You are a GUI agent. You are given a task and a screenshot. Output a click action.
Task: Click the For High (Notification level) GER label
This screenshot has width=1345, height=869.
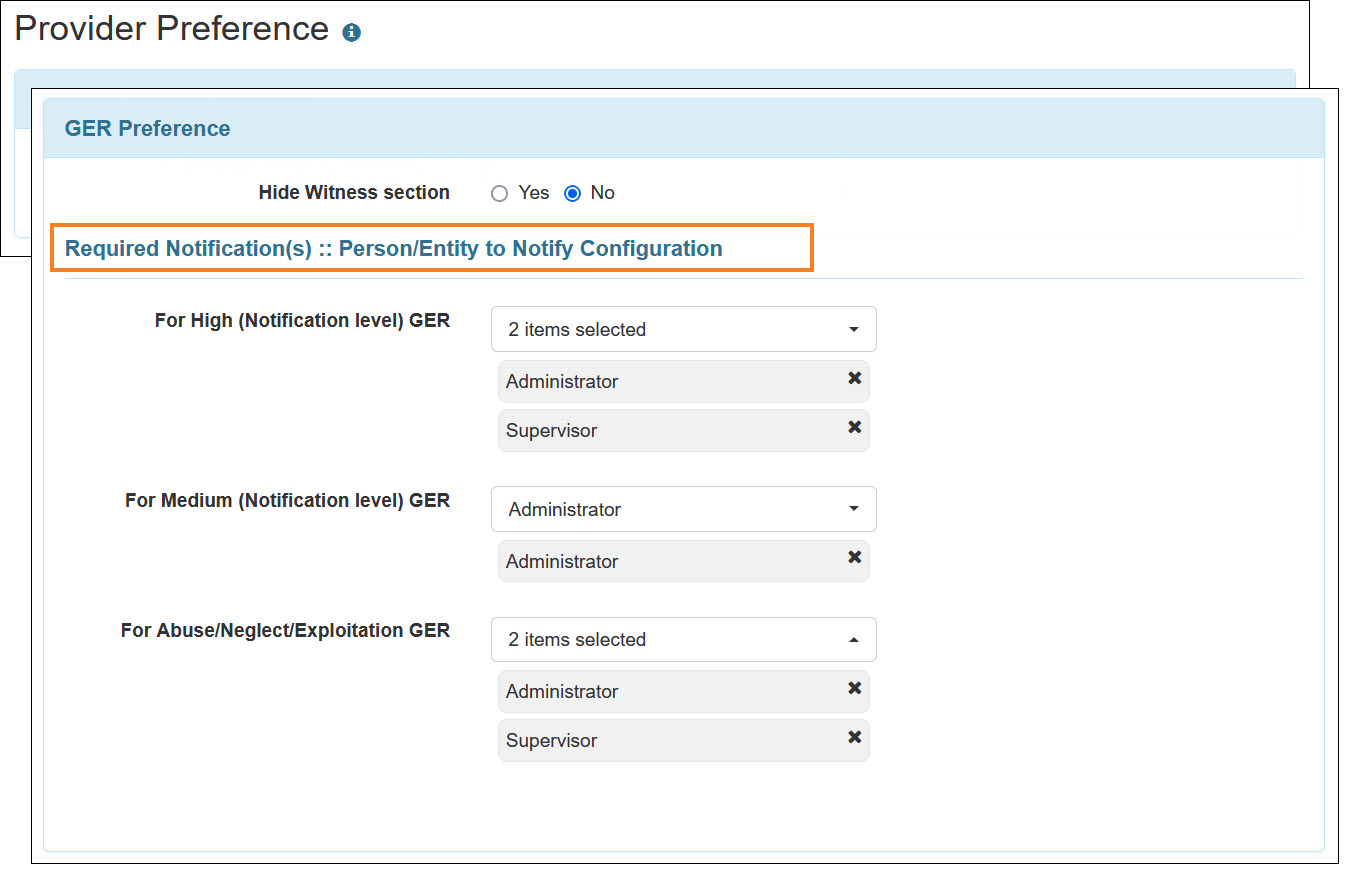pos(302,321)
